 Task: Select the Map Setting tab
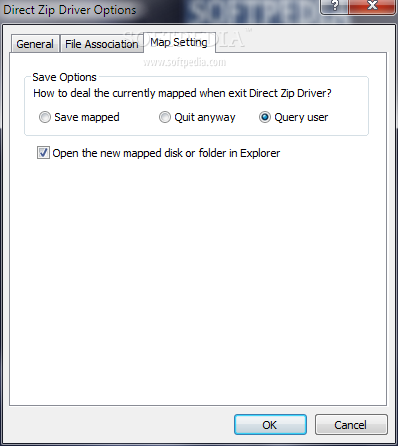pos(179,42)
